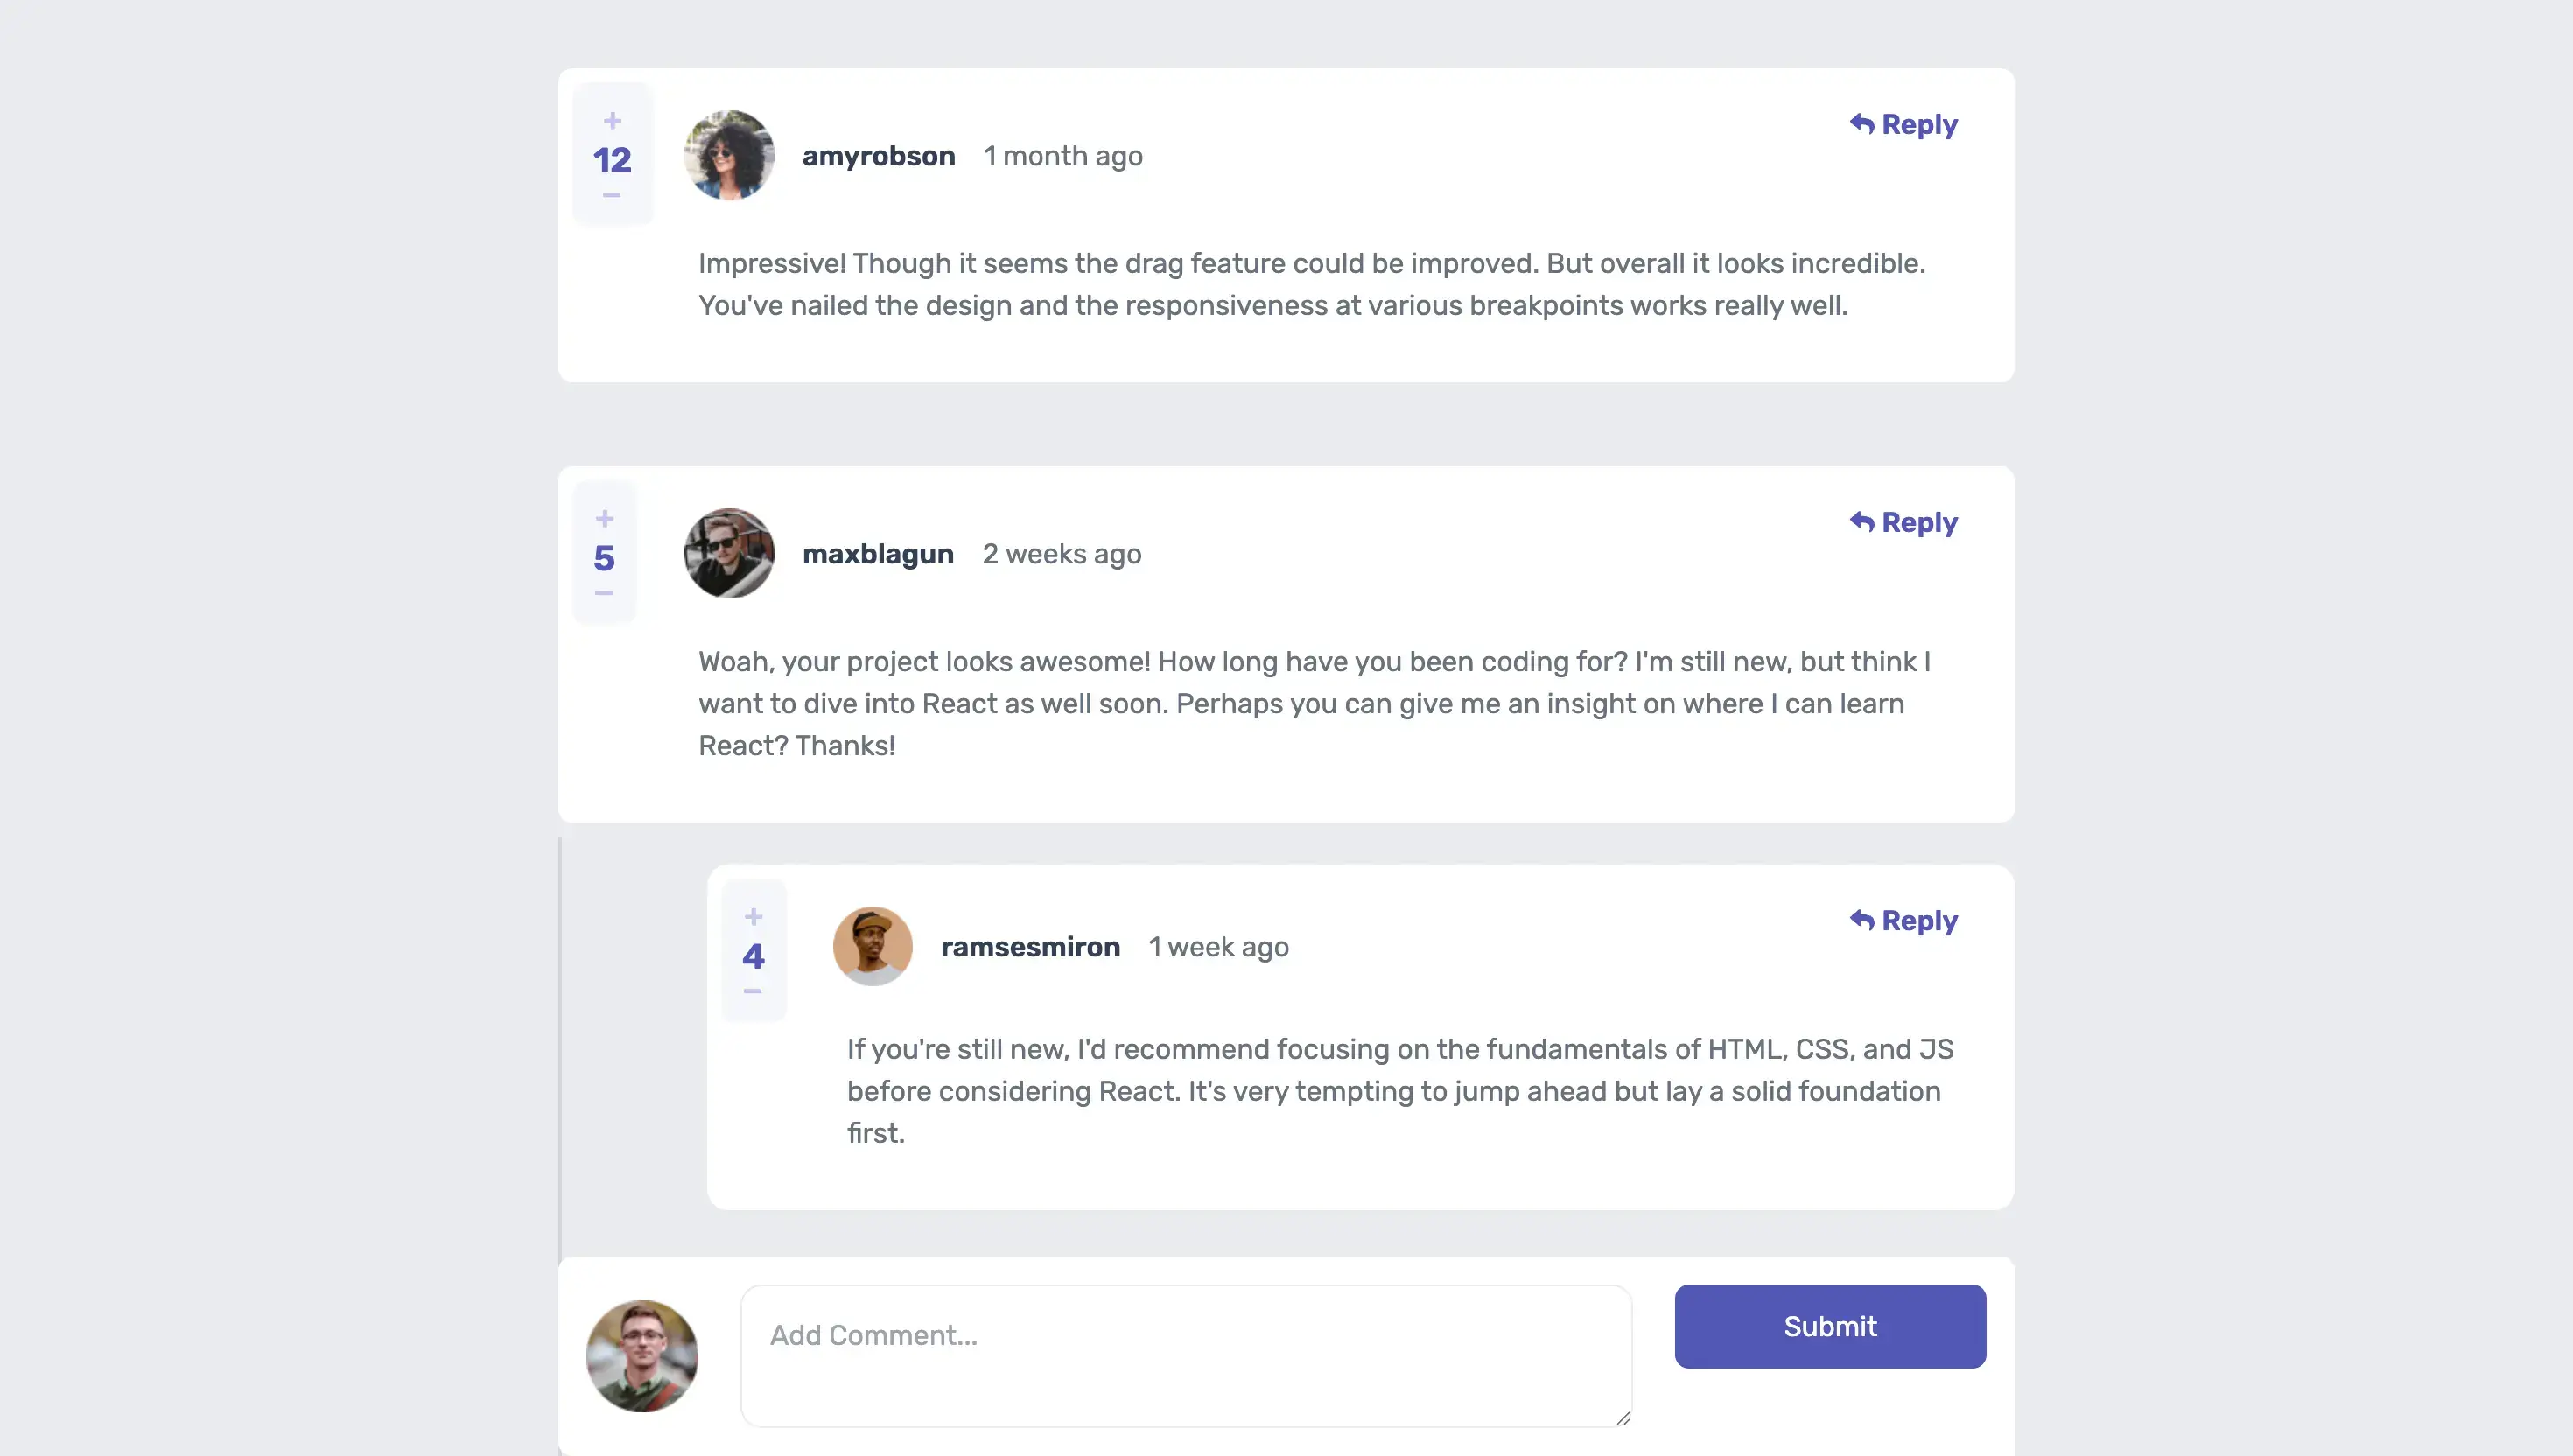Click the username amyrobson
The width and height of the screenshot is (2573, 1456).
pyautogui.click(x=878, y=155)
